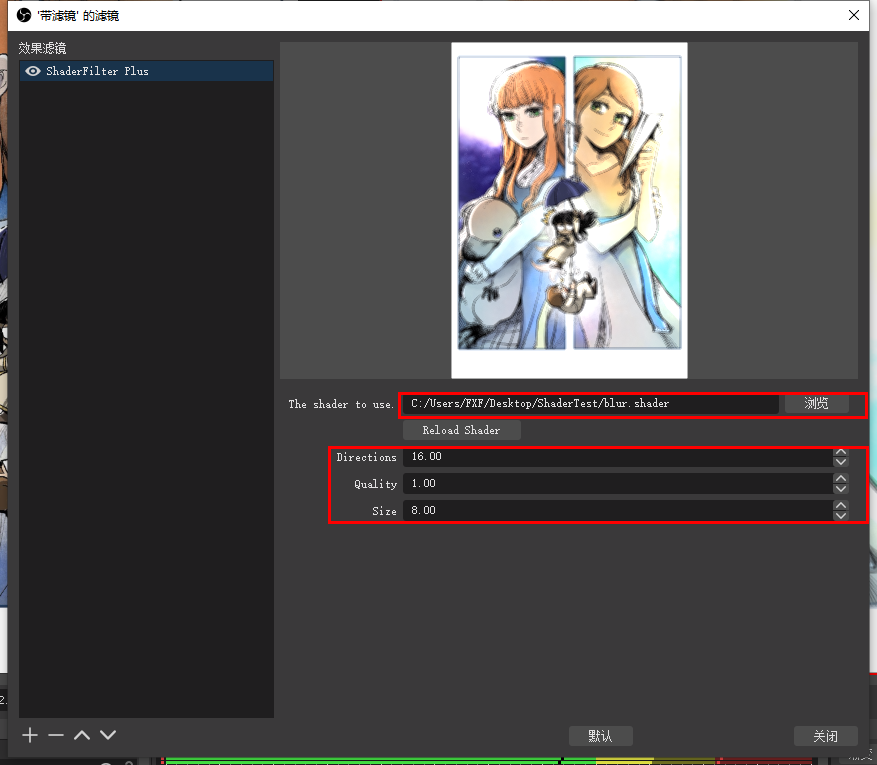Click the Directions value field

coord(617,457)
